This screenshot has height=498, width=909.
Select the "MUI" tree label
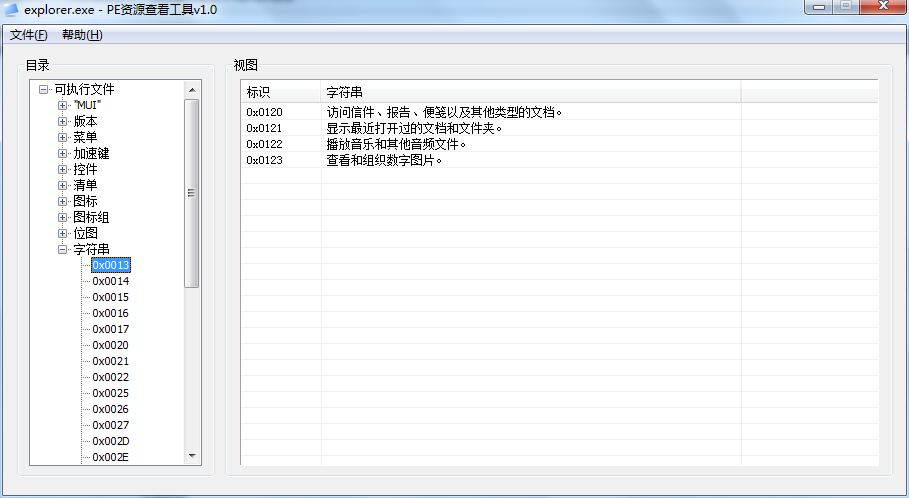pyautogui.click(x=87, y=106)
